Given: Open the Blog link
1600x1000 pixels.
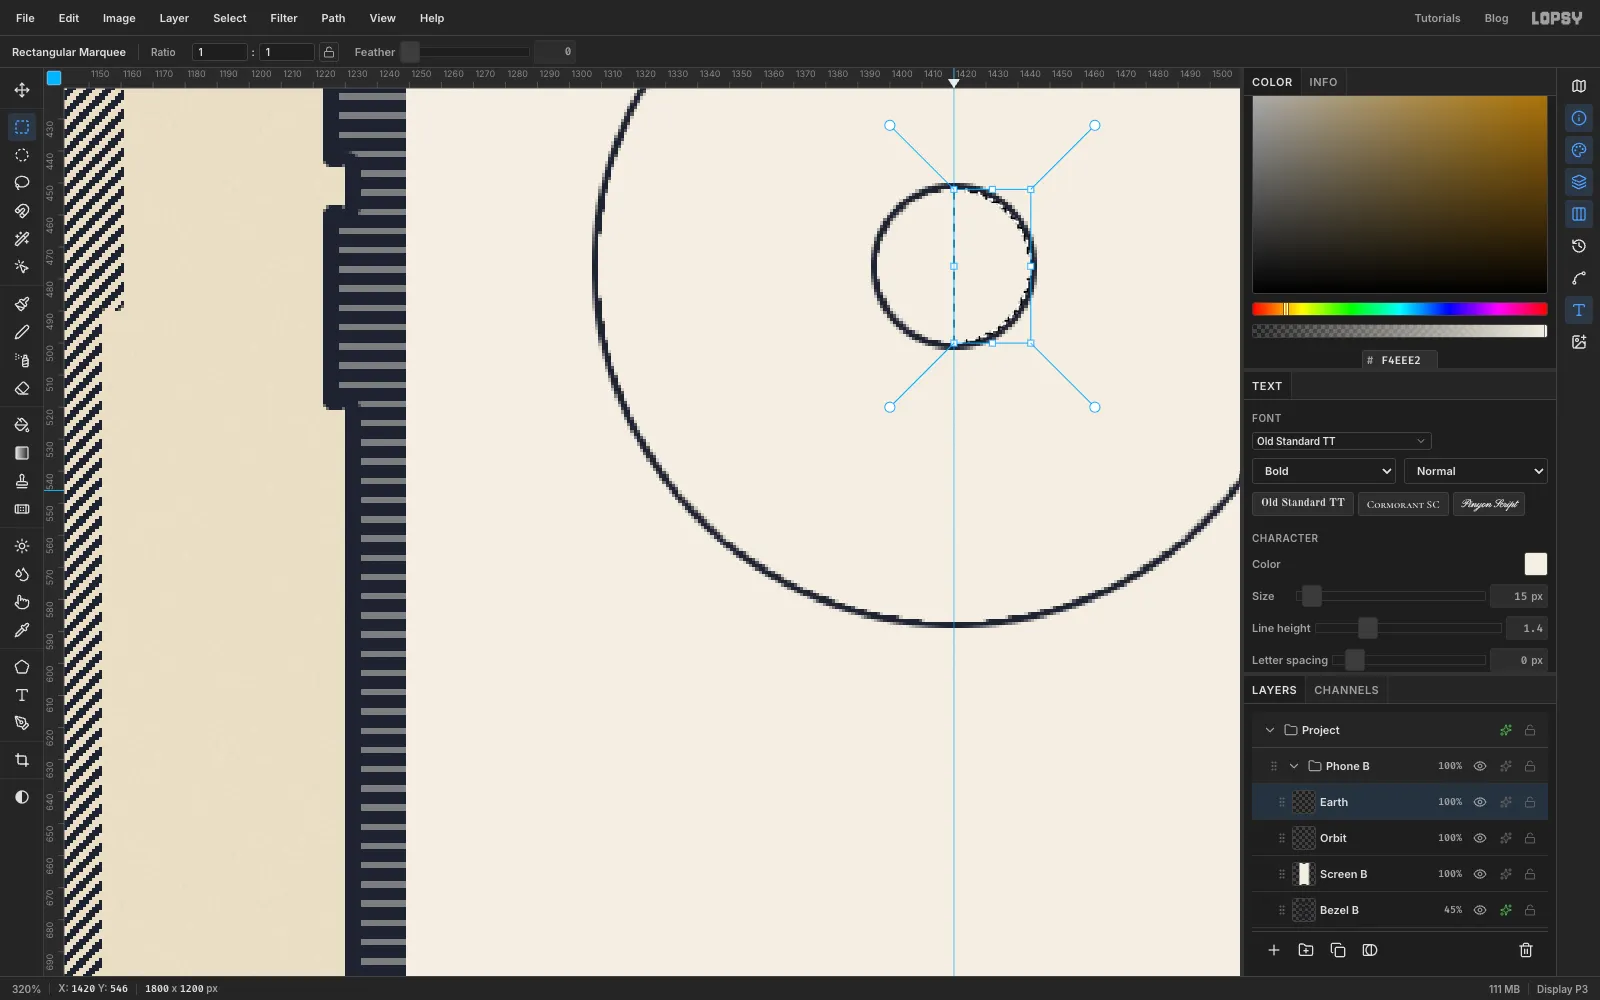Looking at the screenshot, I should (x=1496, y=18).
